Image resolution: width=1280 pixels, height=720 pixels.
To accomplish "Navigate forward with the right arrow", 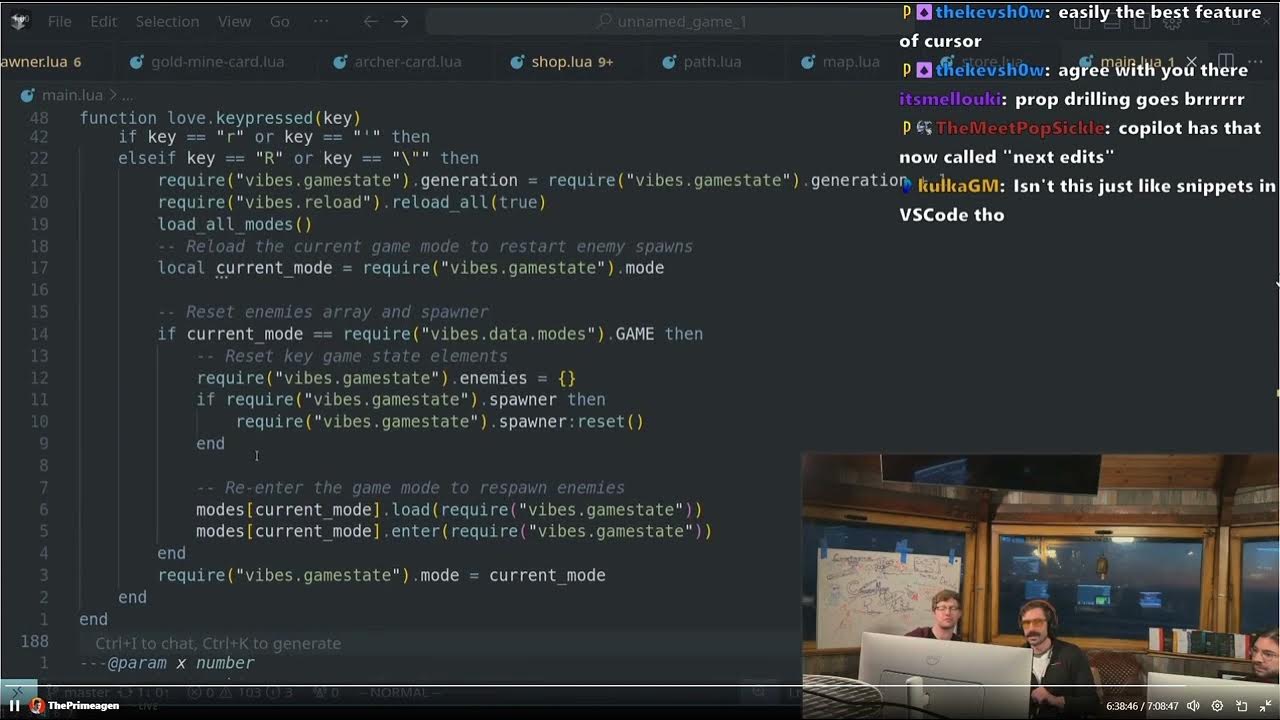I will click(401, 21).
